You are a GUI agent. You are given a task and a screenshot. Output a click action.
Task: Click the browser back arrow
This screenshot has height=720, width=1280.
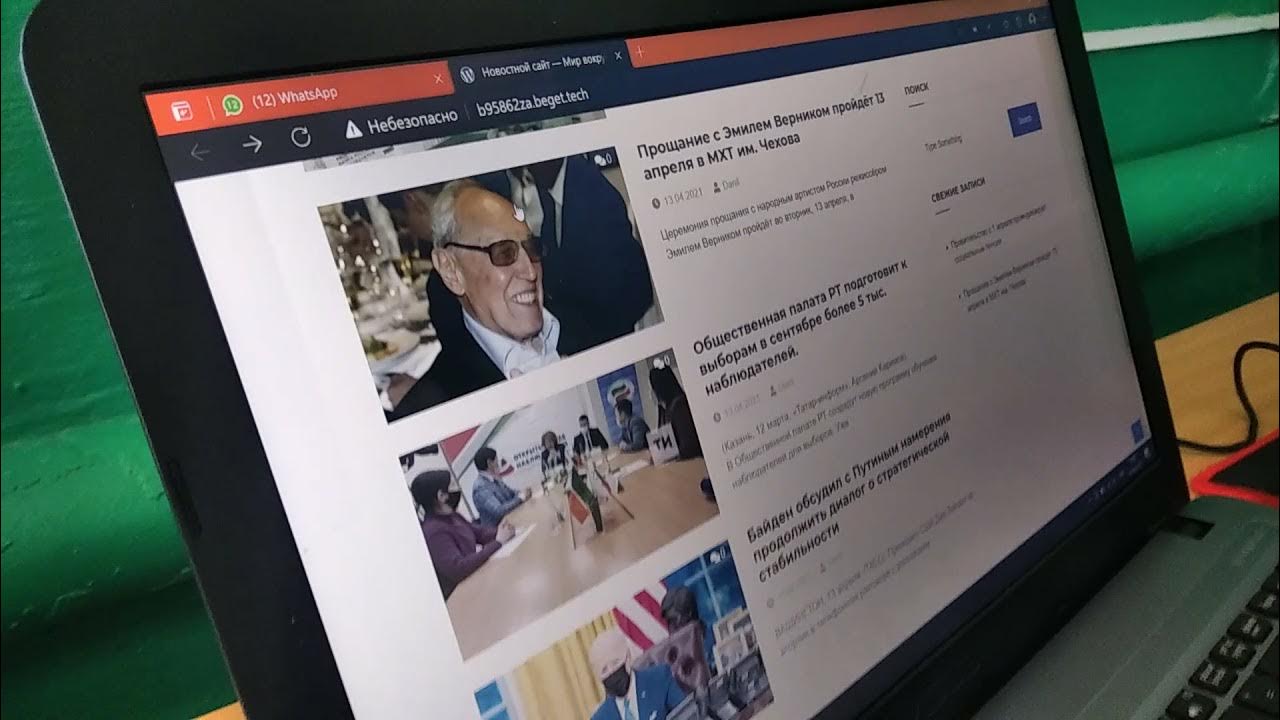point(199,152)
